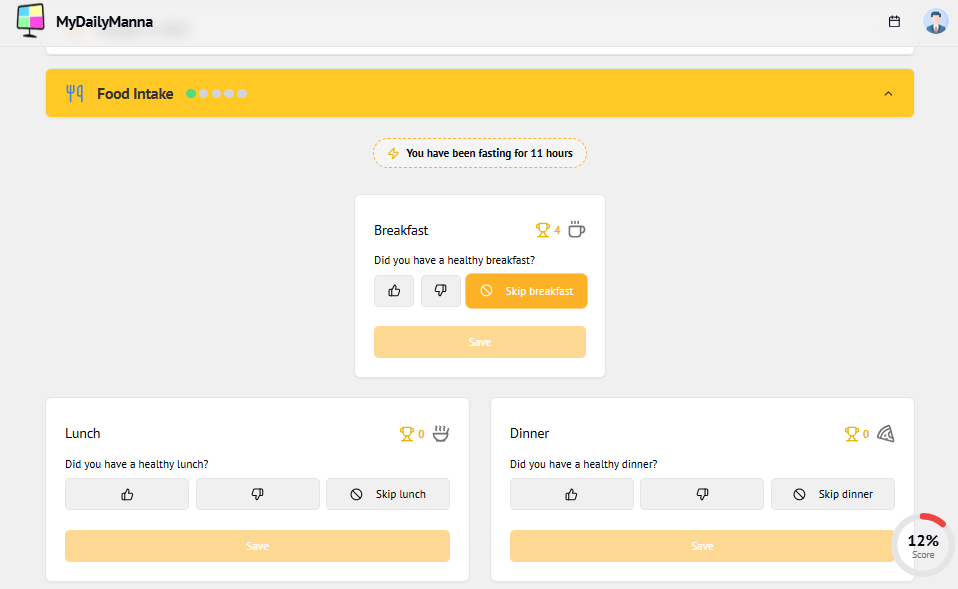Viewport: 958px width, 589px height.
Task: Select thumbs up for healthy breakfast
Action: click(x=394, y=291)
